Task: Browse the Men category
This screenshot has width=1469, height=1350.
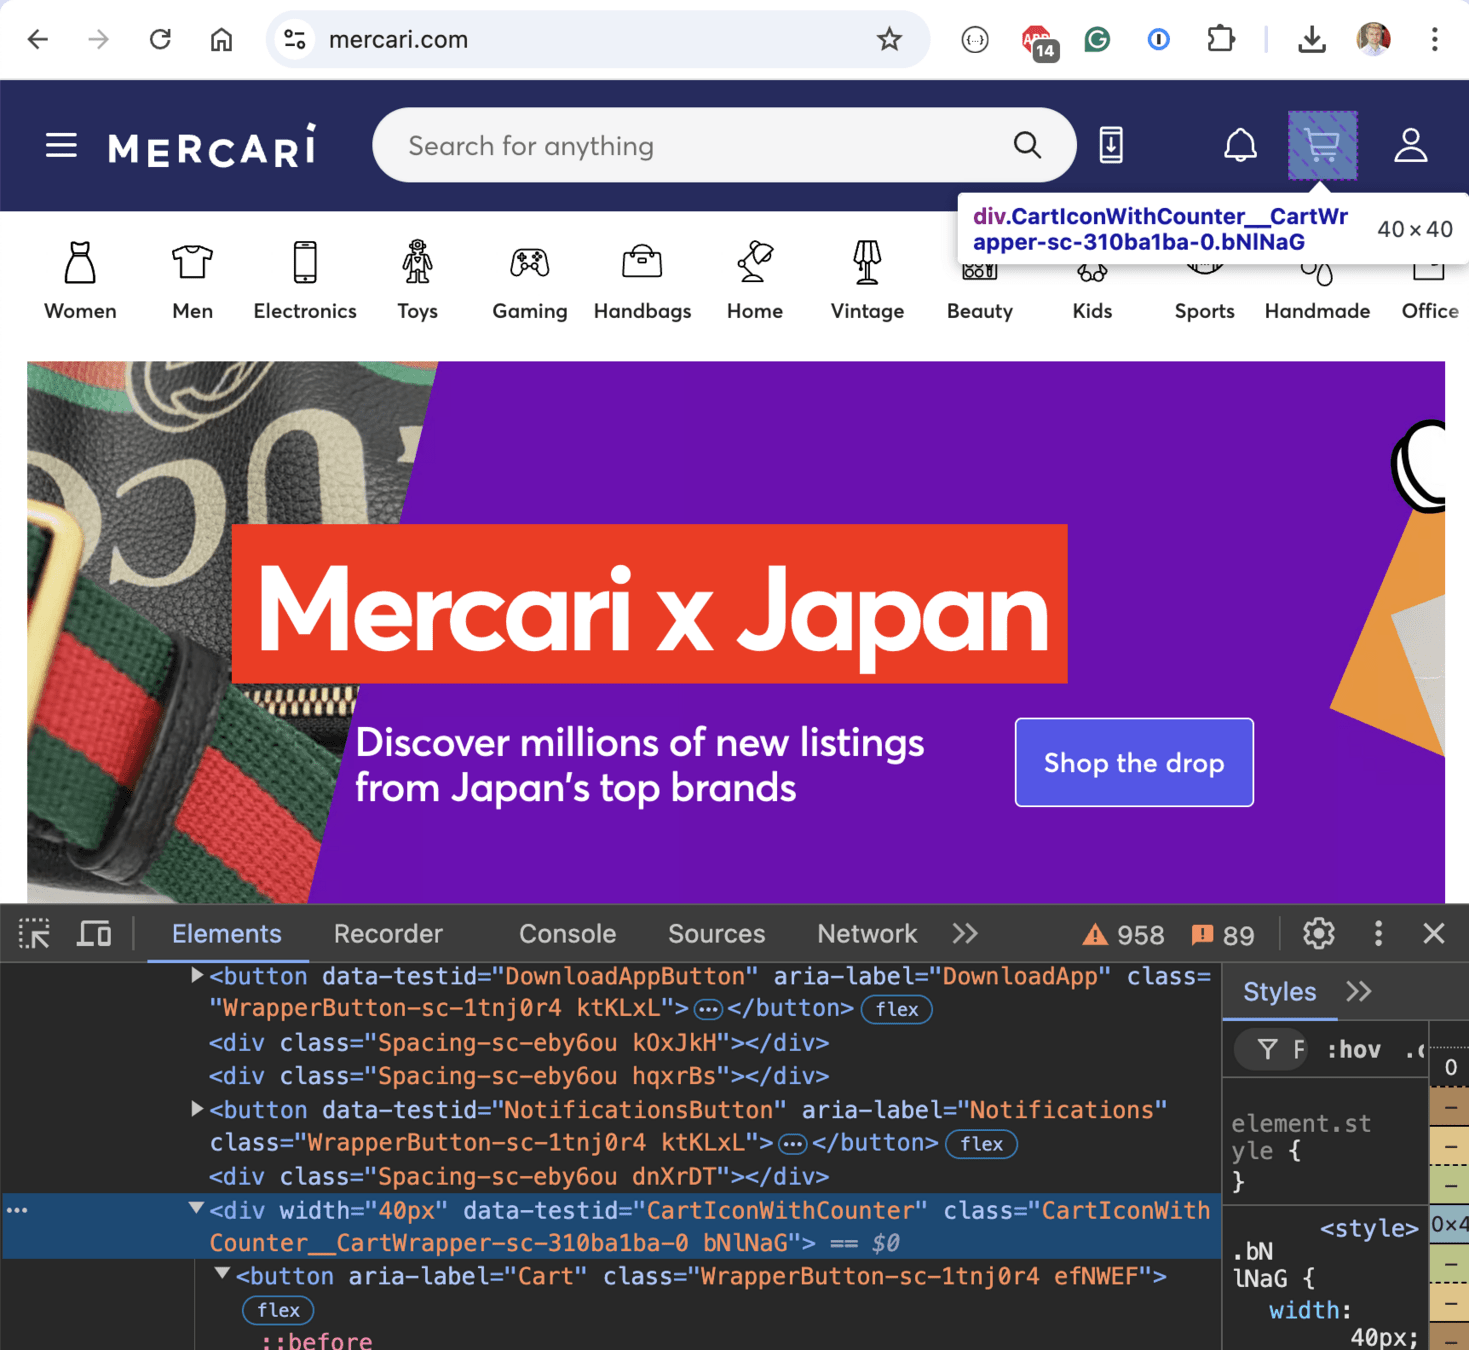Action: (x=192, y=281)
